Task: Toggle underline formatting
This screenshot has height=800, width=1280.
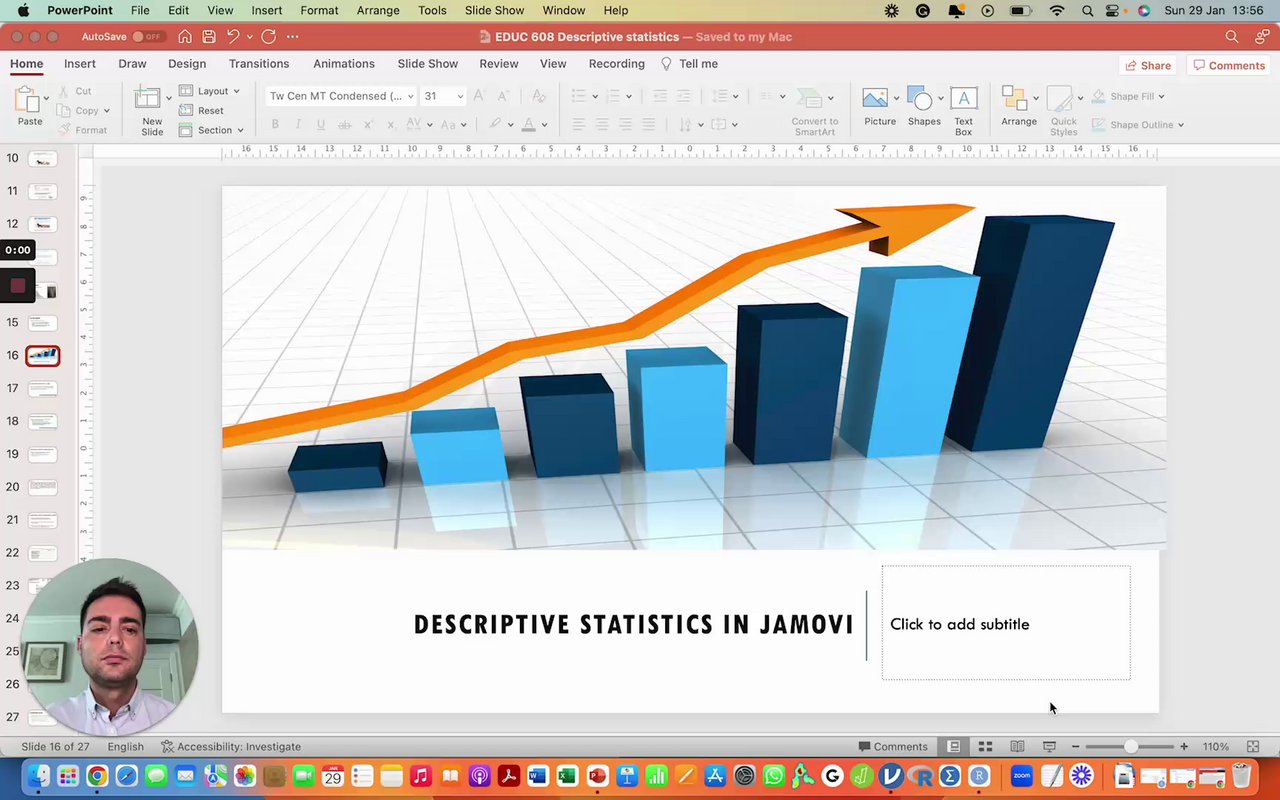Action: [321, 125]
